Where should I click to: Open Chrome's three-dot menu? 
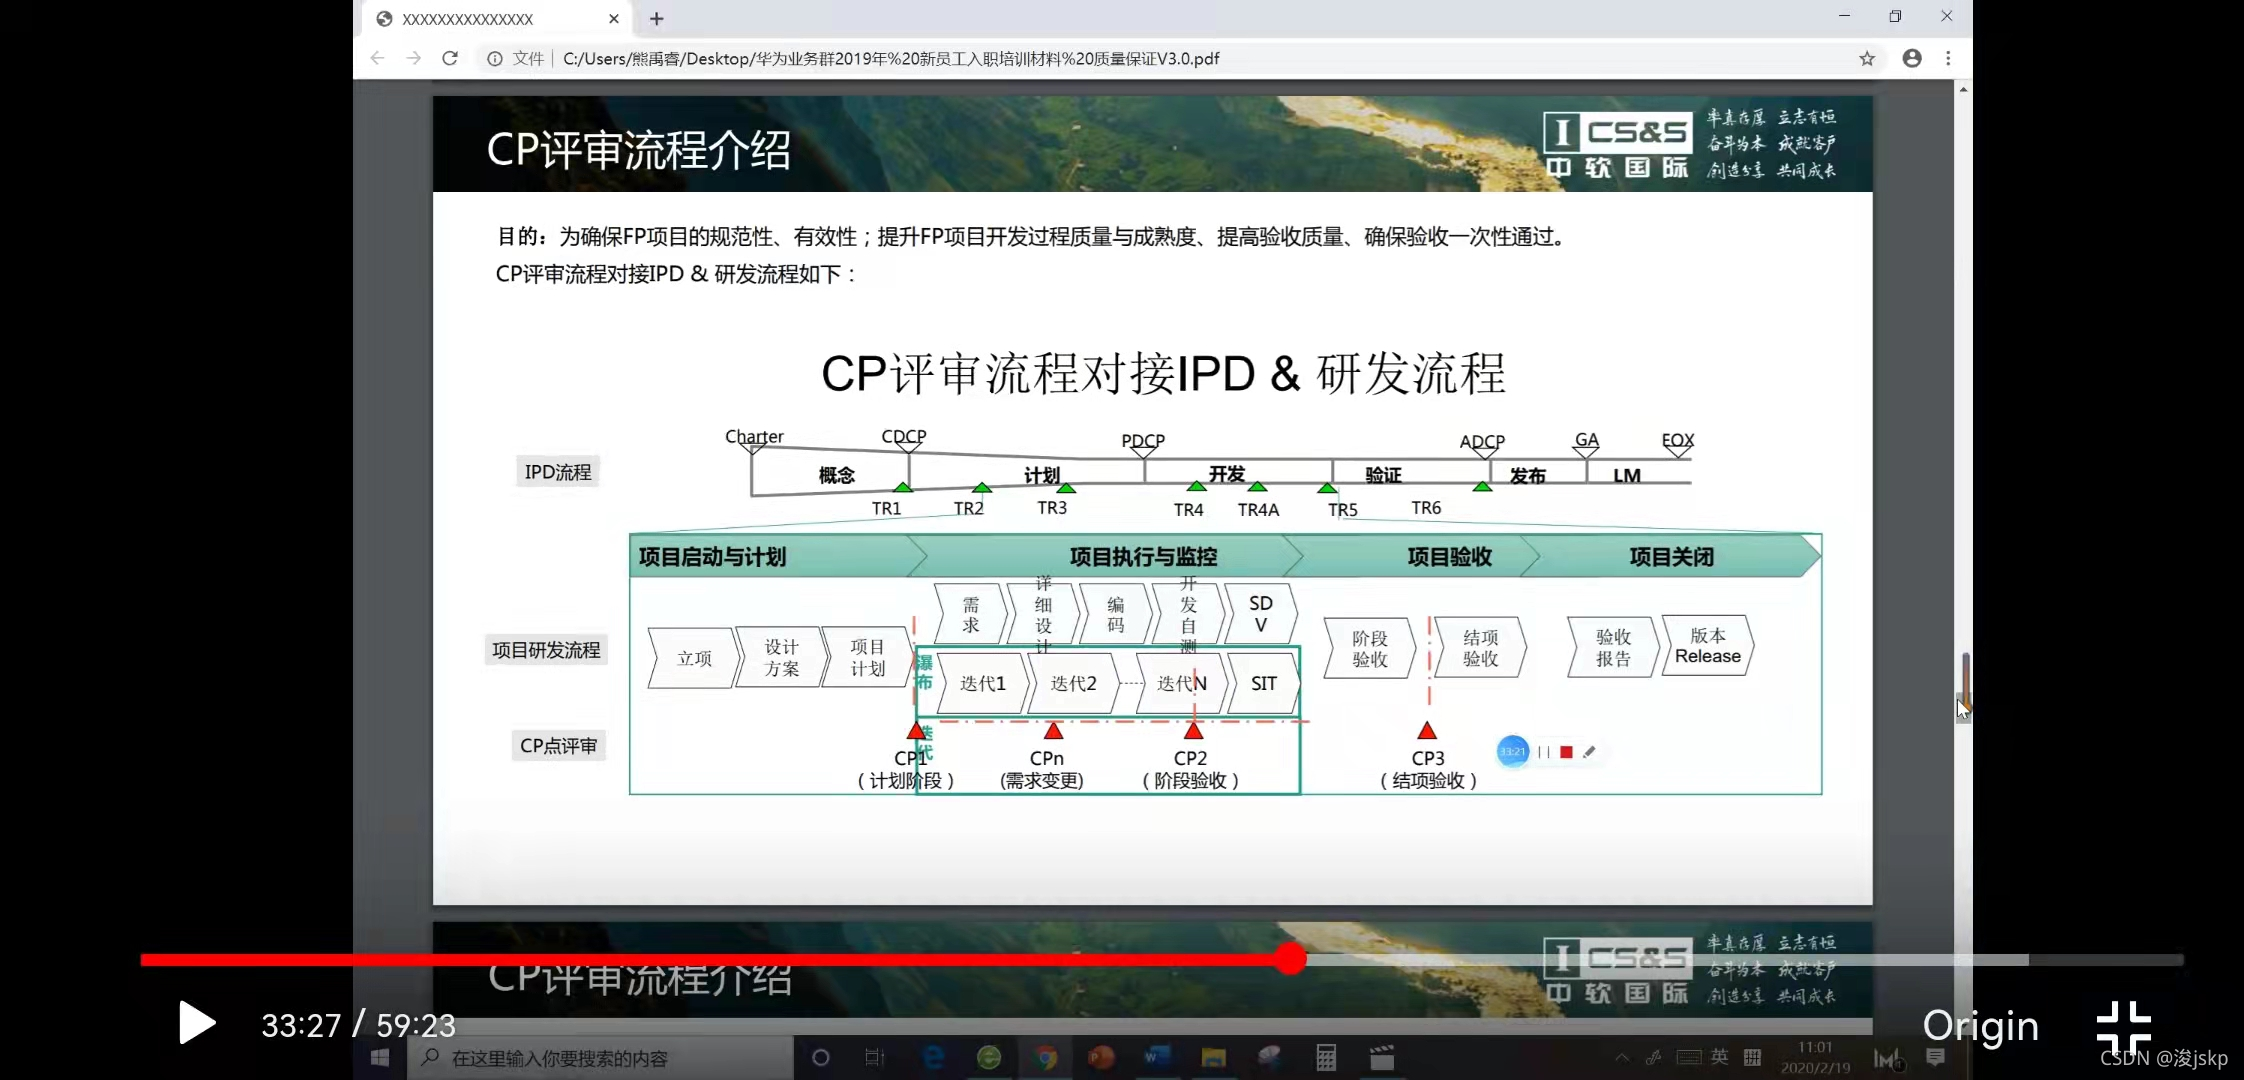click(1948, 59)
